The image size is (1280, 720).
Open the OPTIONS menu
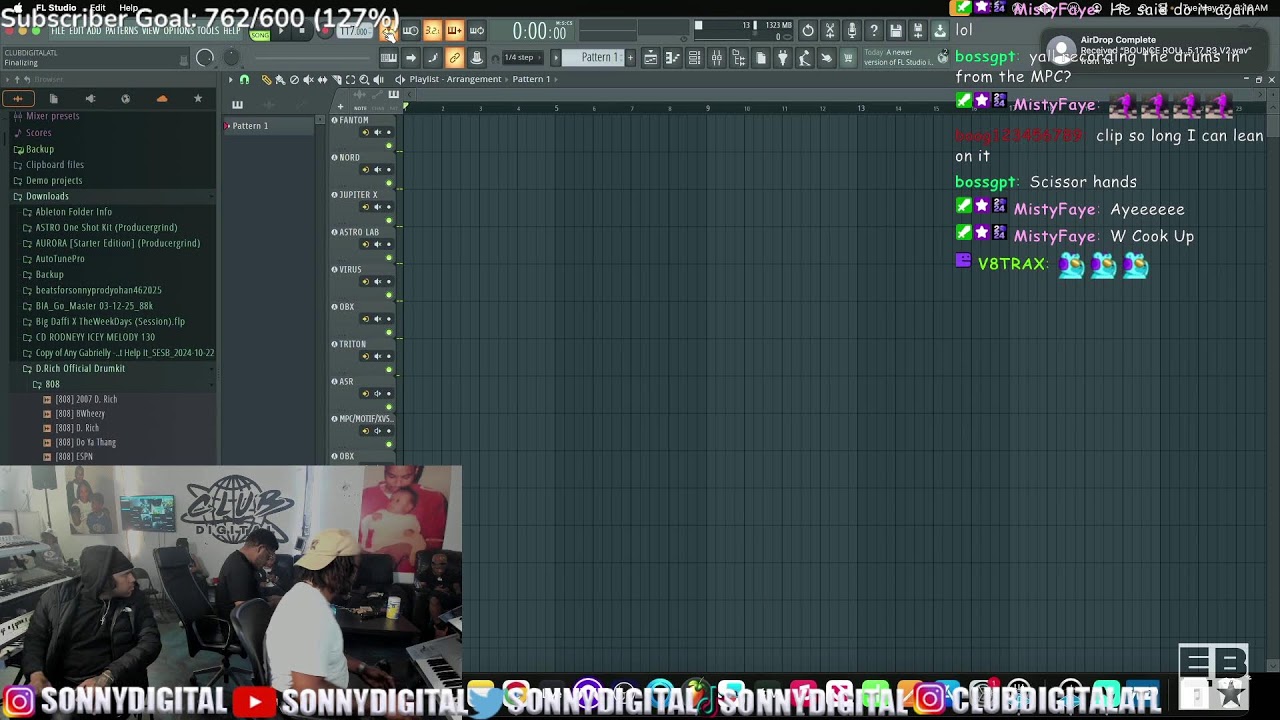click(x=178, y=31)
